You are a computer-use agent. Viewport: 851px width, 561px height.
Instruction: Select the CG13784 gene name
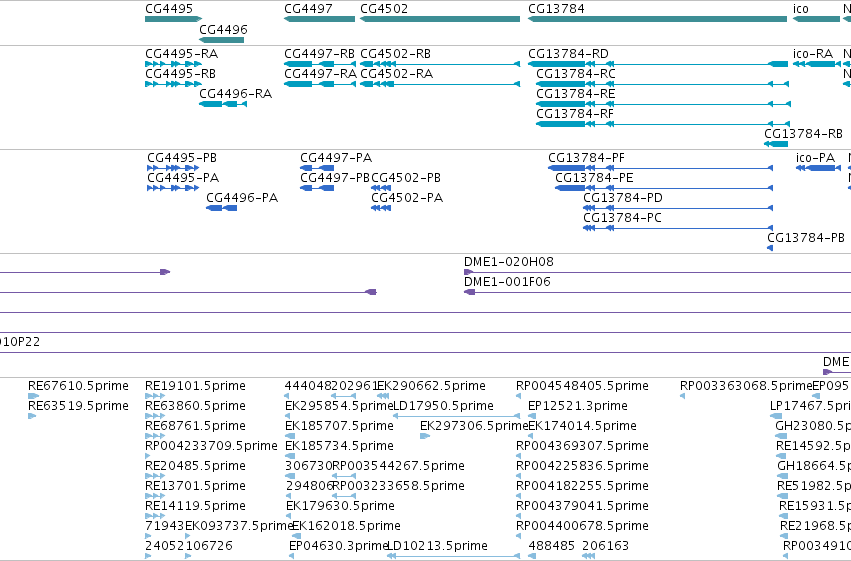coord(556,9)
